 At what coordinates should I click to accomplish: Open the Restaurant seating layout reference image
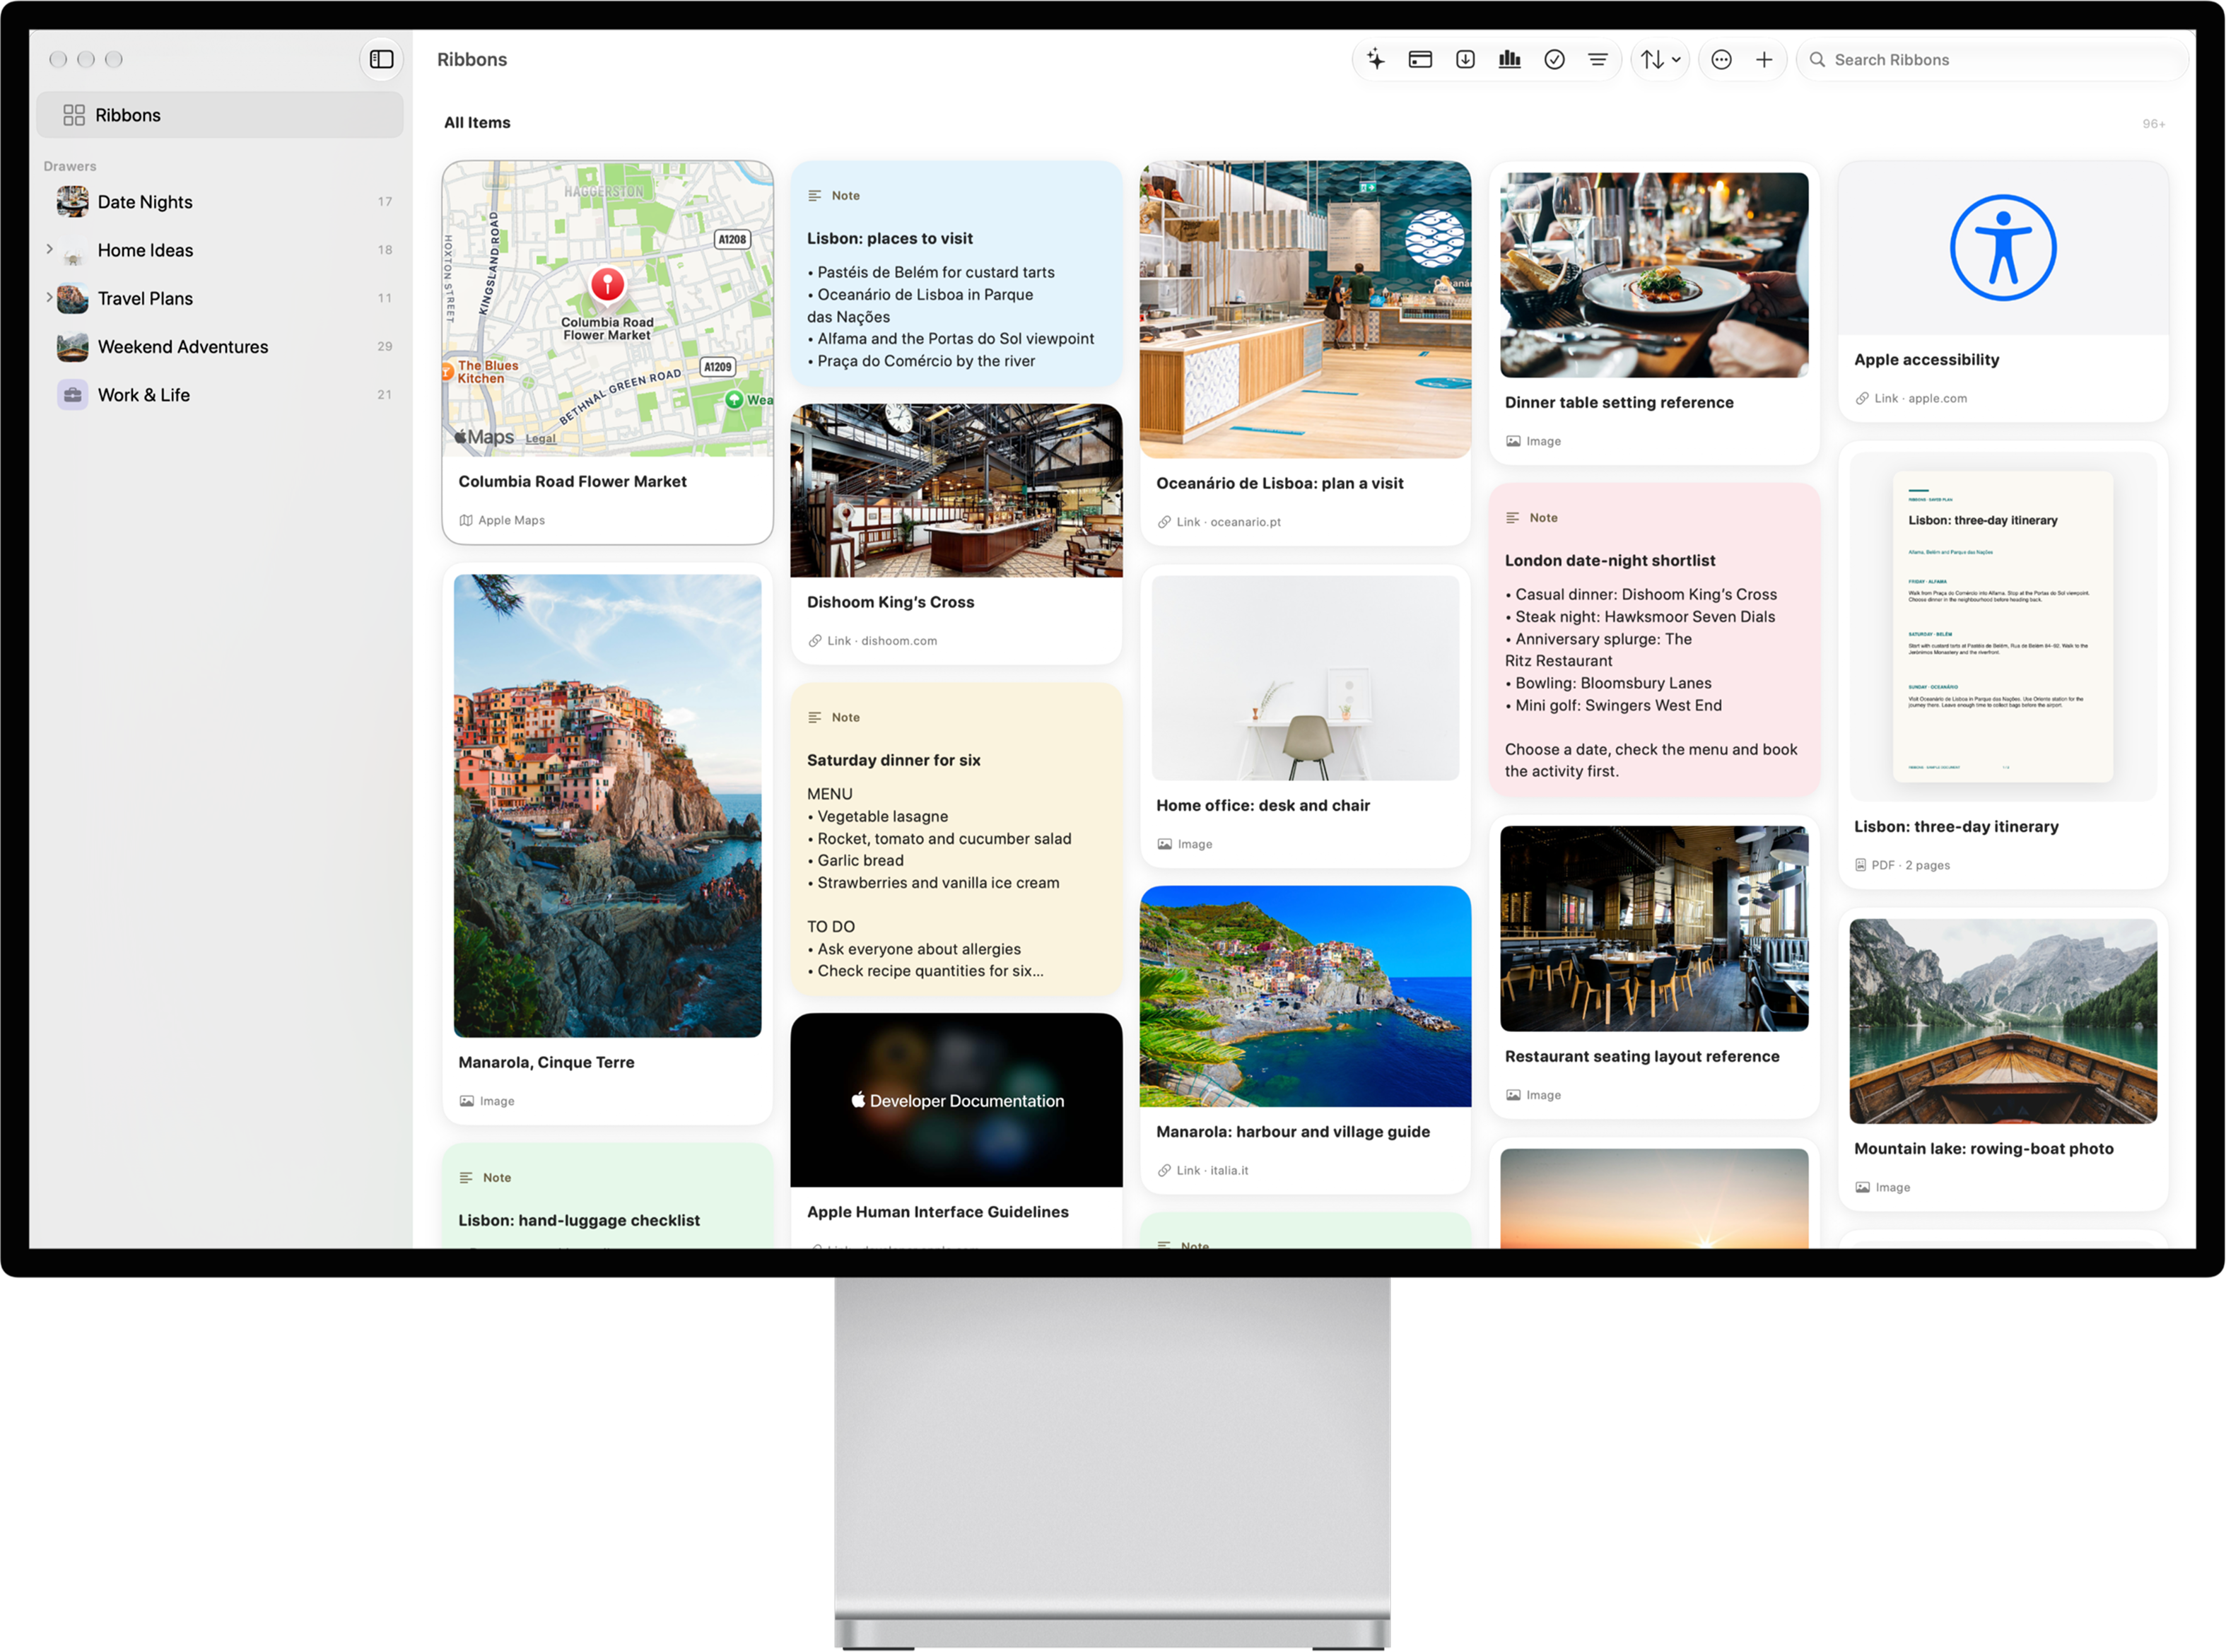point(1654,929)
